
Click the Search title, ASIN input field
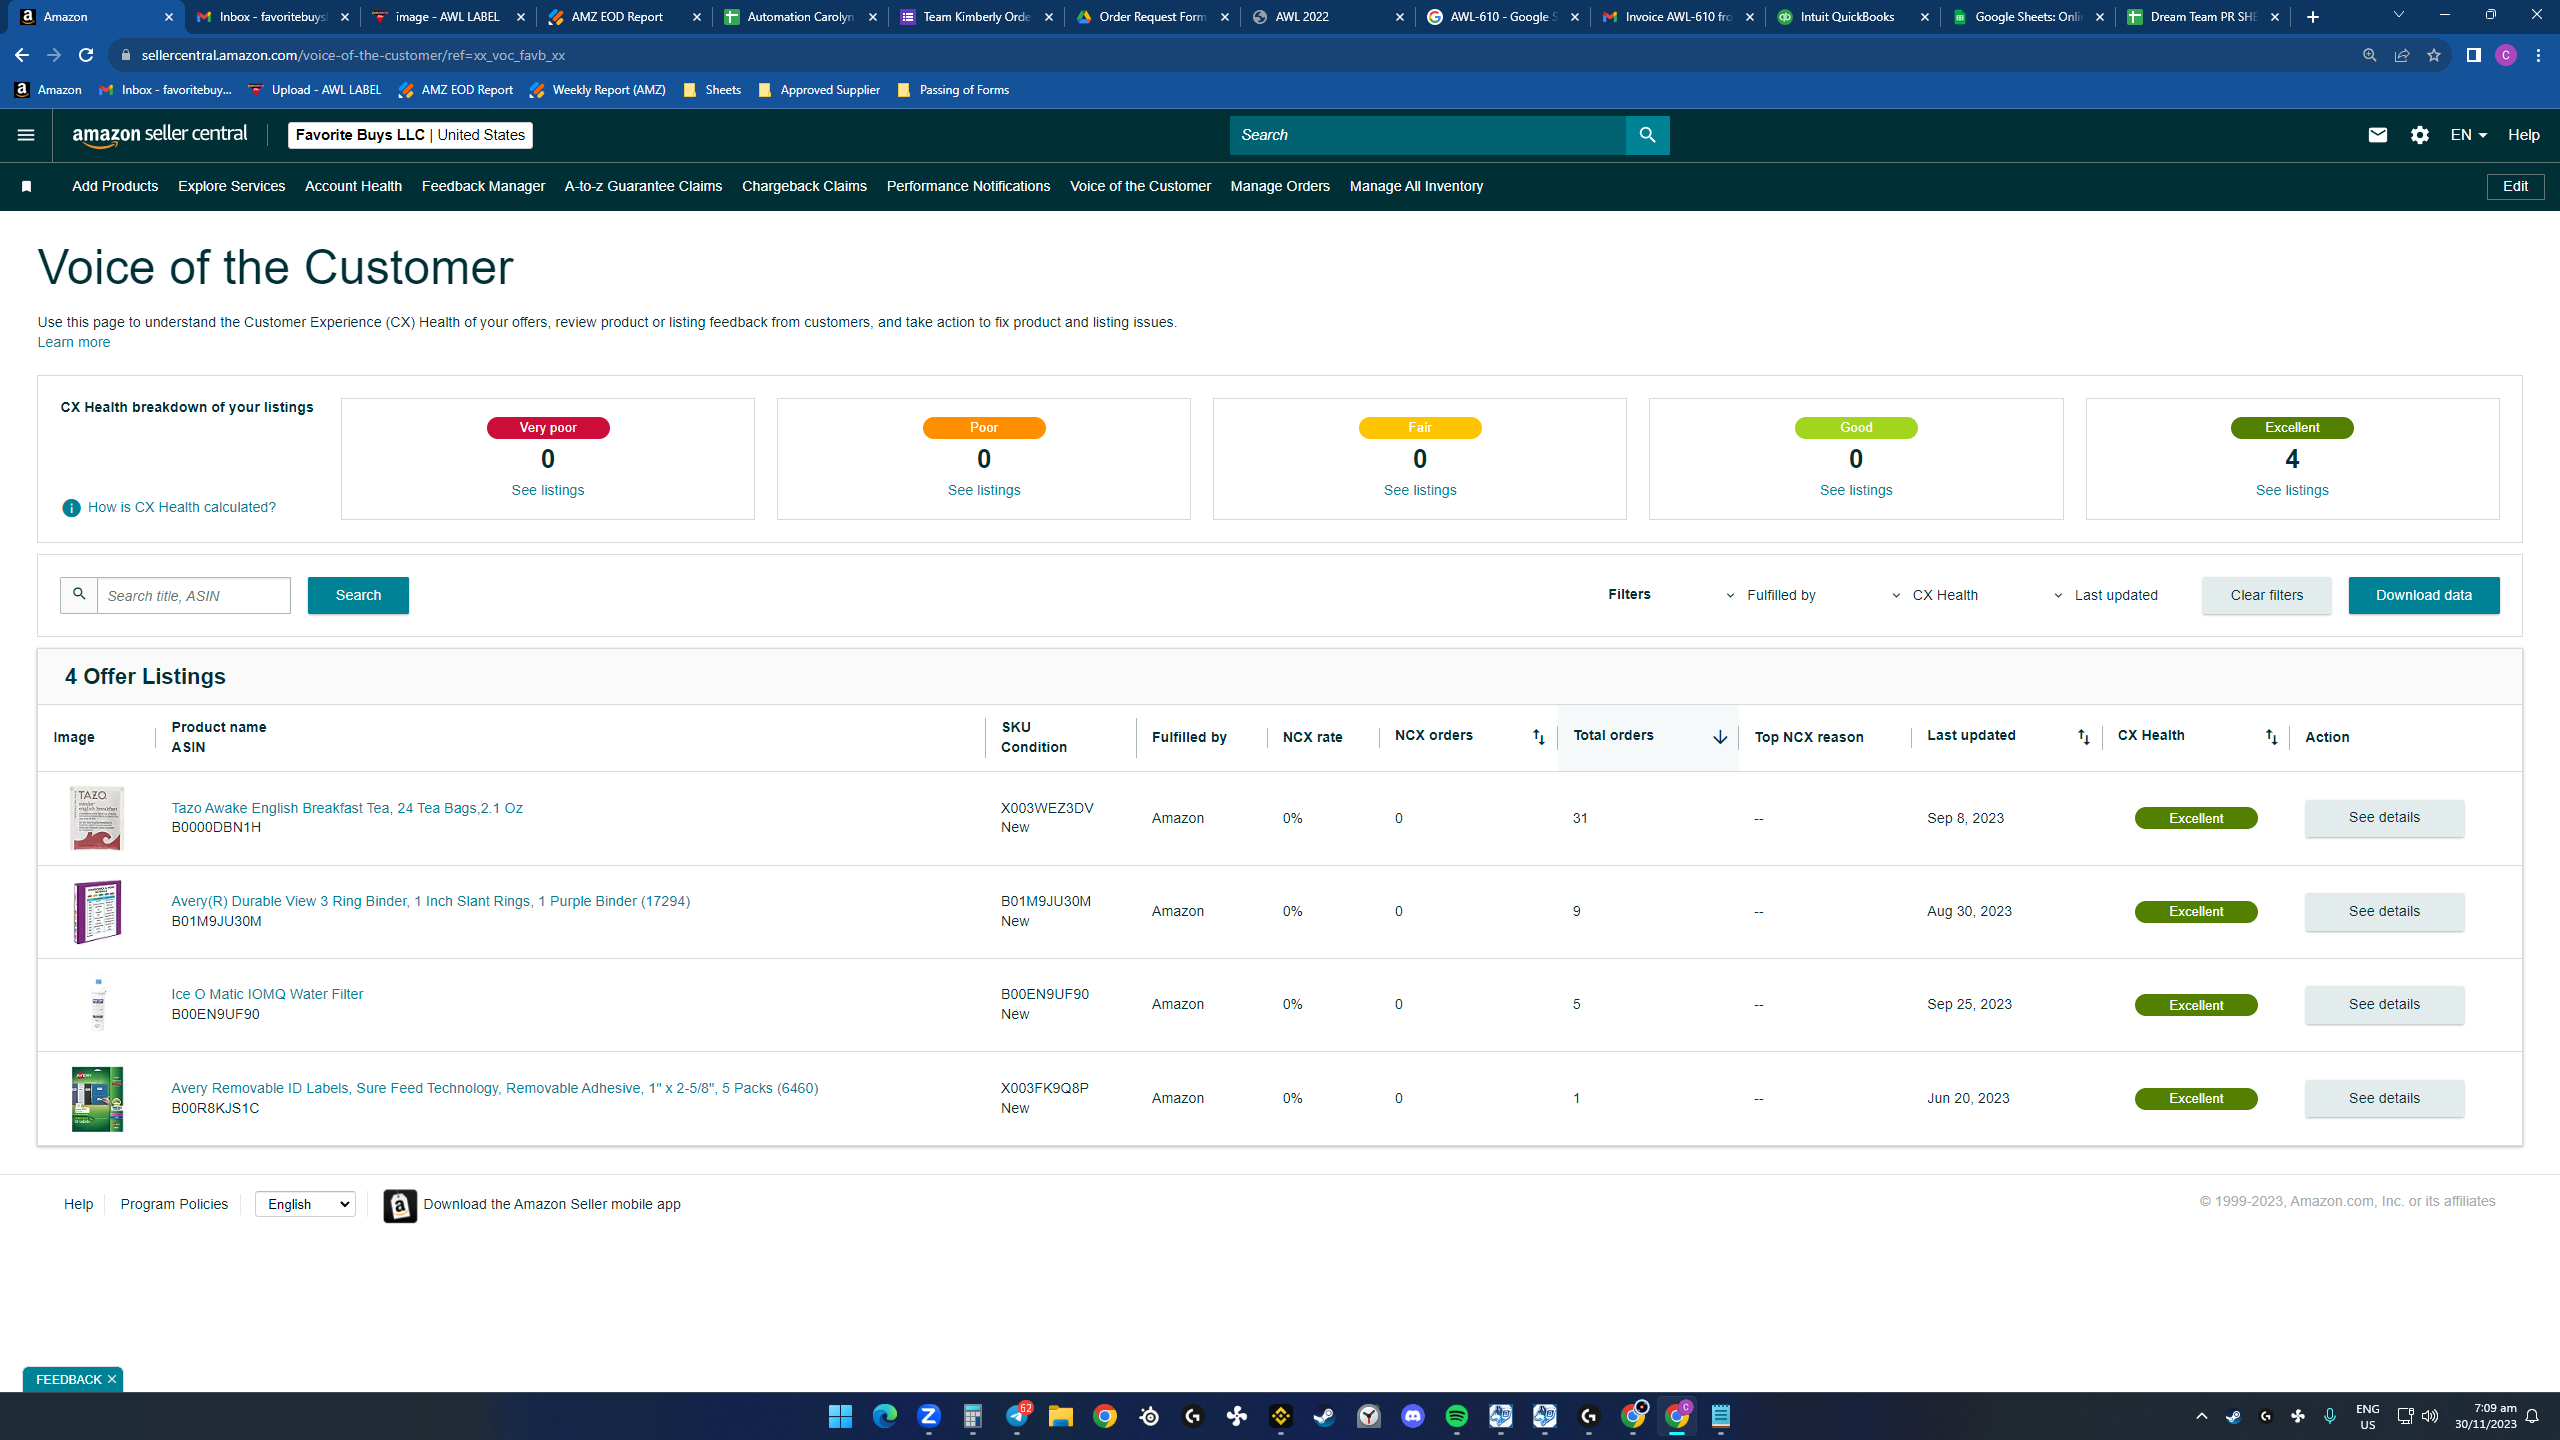point(193,596)
